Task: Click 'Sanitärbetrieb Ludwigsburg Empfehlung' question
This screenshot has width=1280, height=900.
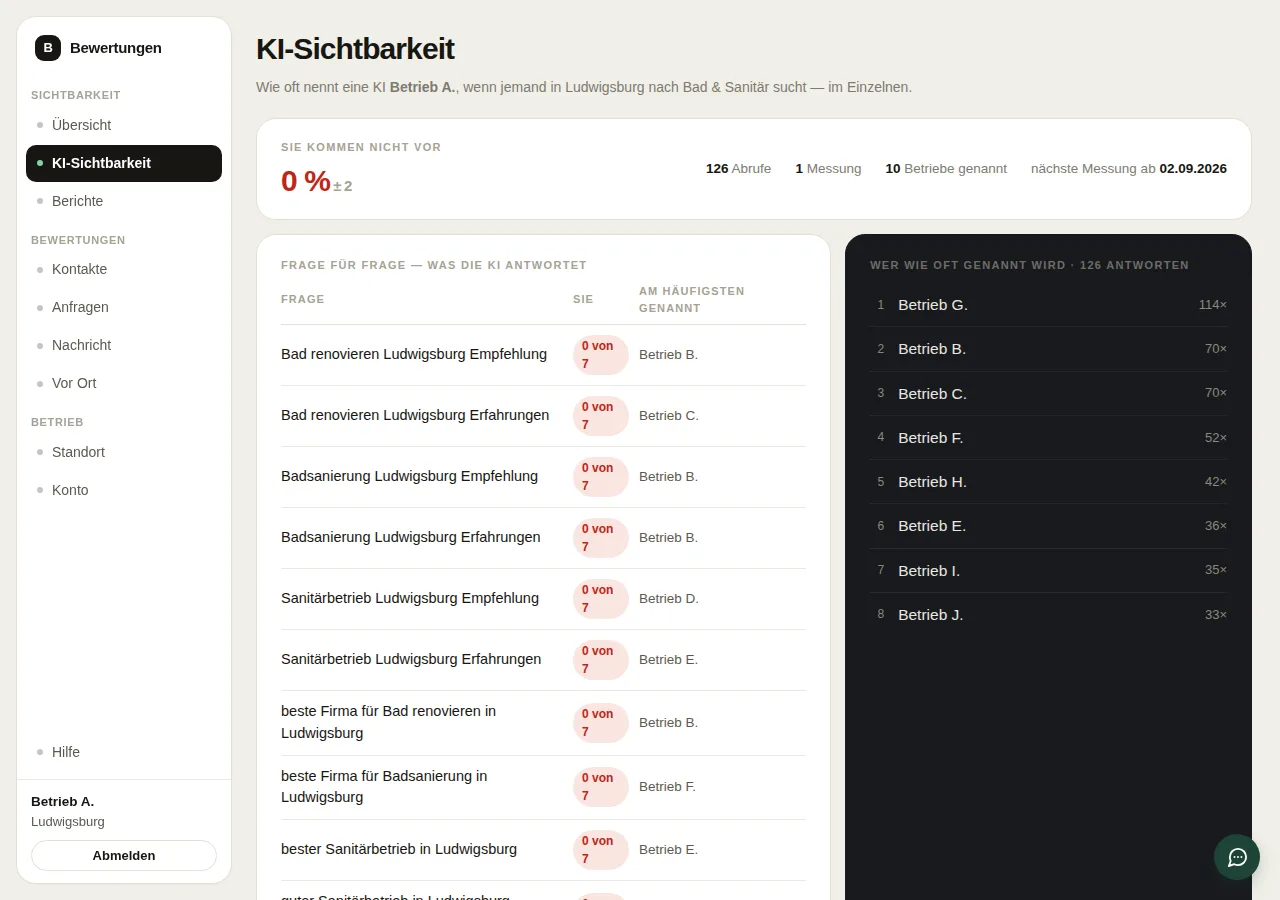Action: tap(543, 599)
